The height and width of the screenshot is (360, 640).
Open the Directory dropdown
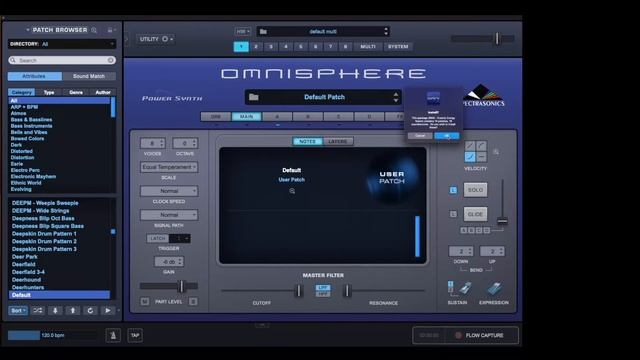pyautogui.click(x=62, y=44)
